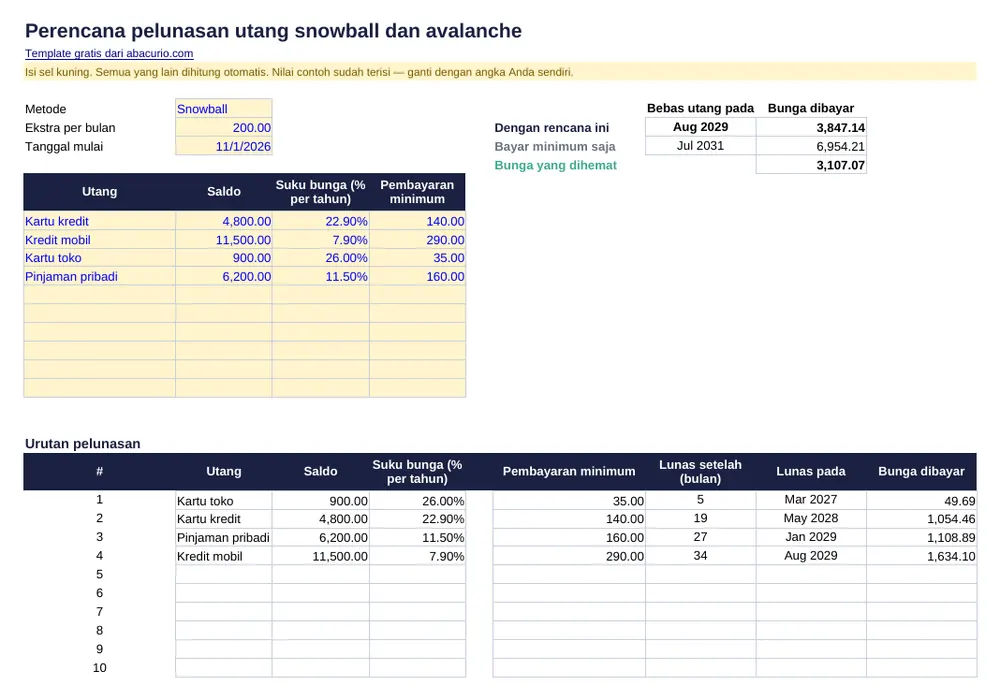Select Kredit mobil's blue saldo 11,500.00 in the Utang table

pyautogui.click(x=224, y=240)
